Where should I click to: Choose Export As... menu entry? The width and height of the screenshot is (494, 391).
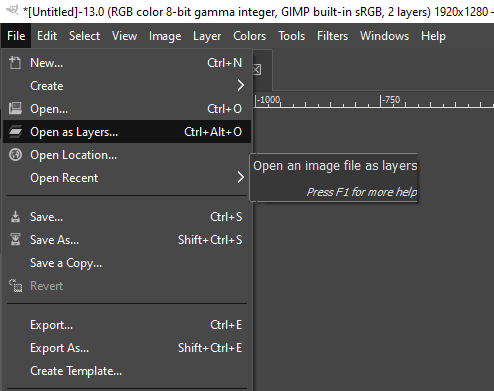pyautogui.click(x=127, y=348)
